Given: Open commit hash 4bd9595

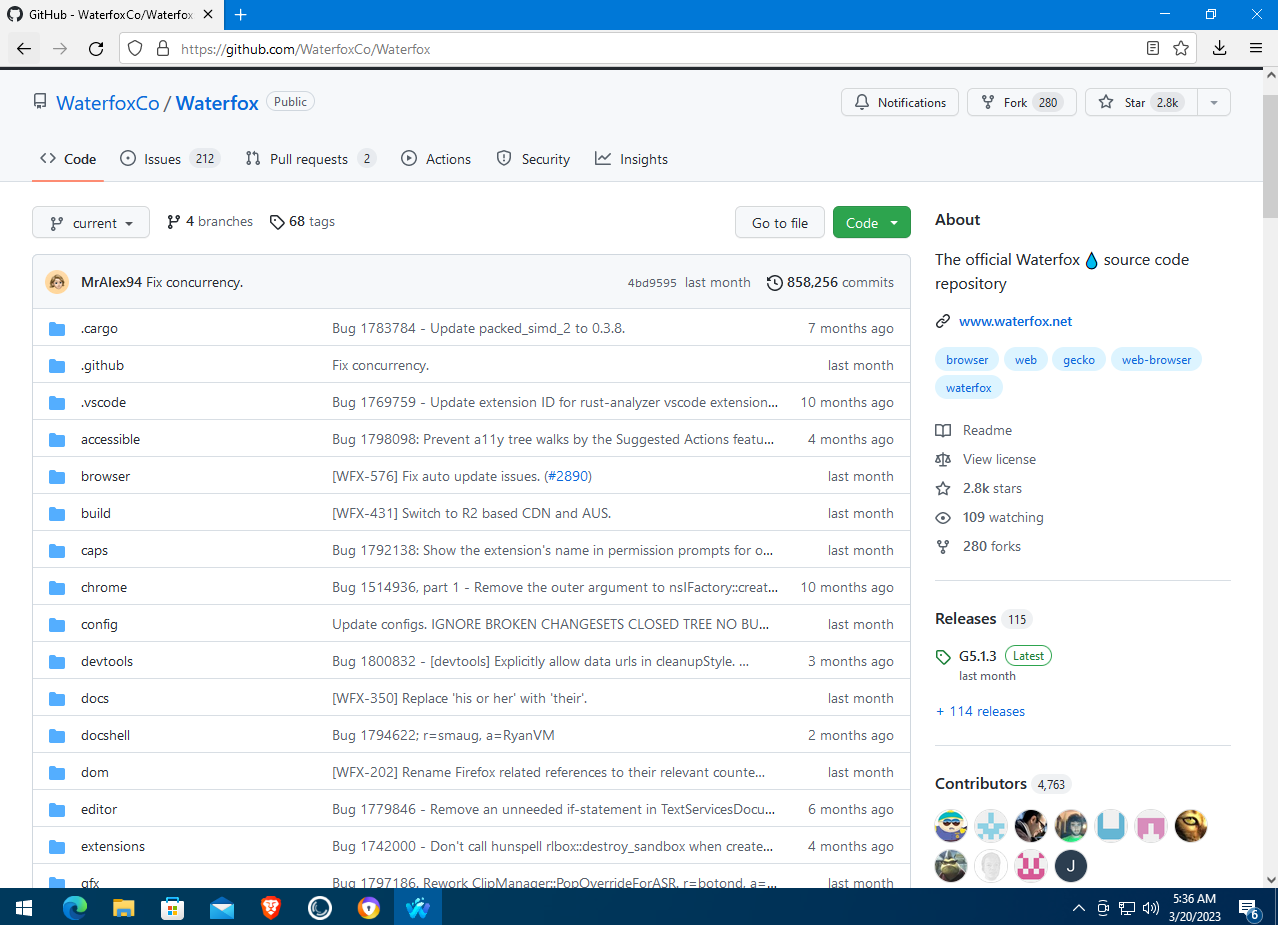Looking at the screenshot, I should [x=652, y=283].
